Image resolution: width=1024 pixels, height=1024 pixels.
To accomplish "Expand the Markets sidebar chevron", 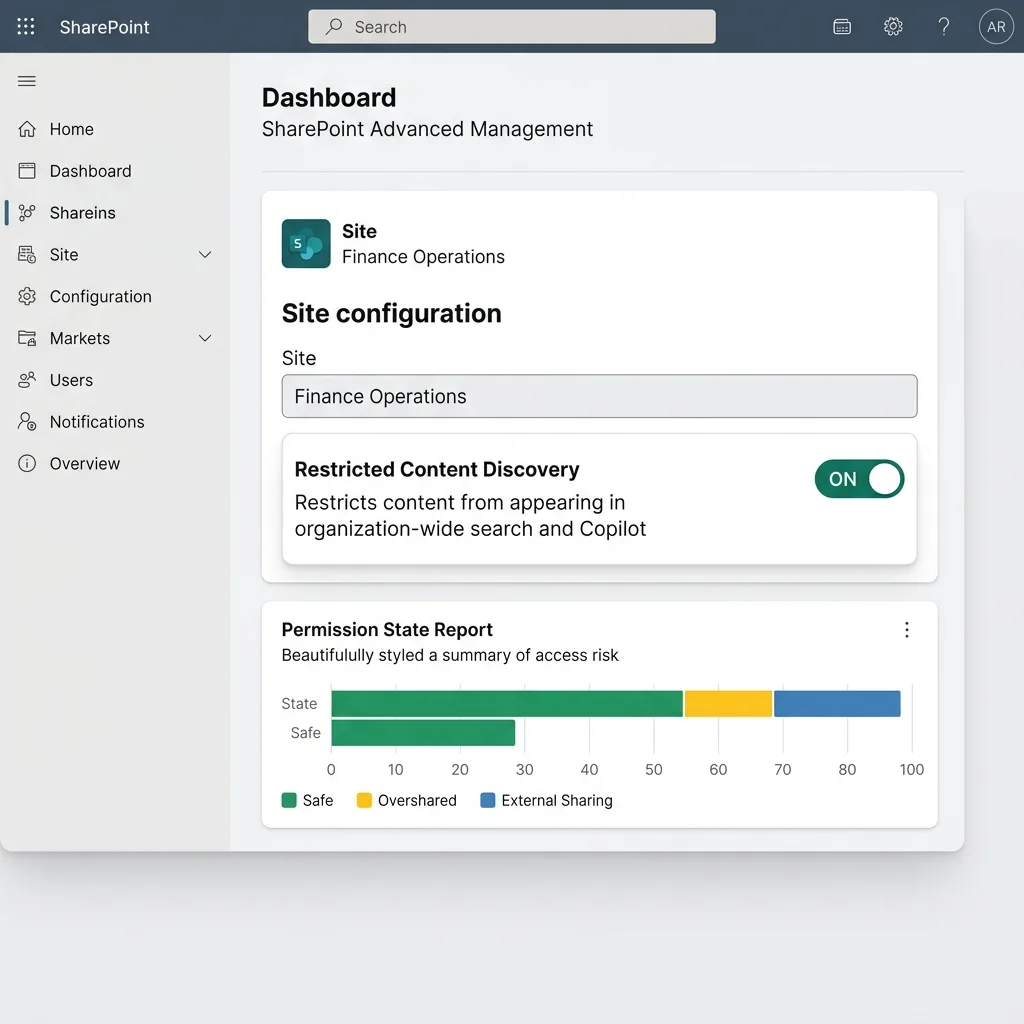I will pos(205,338).
